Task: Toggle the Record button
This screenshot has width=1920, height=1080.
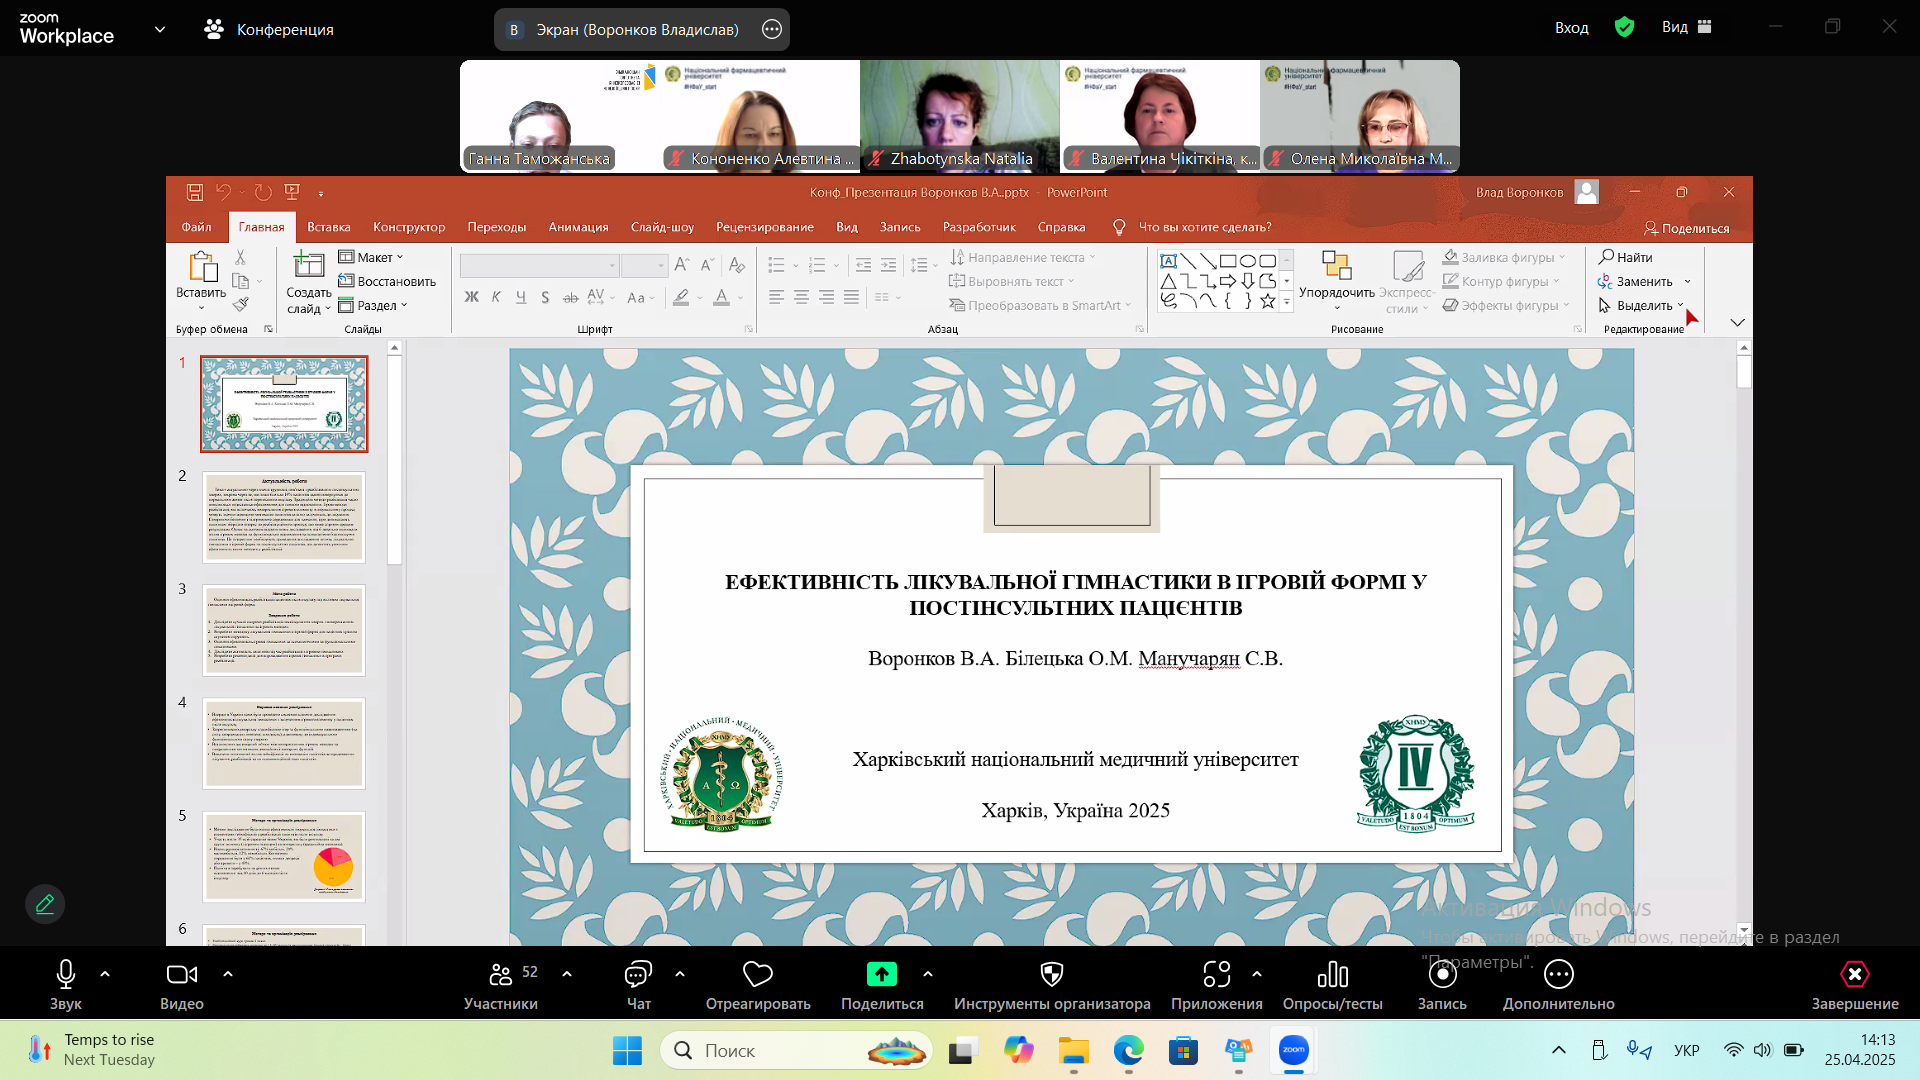Action: pos(1442,974)
